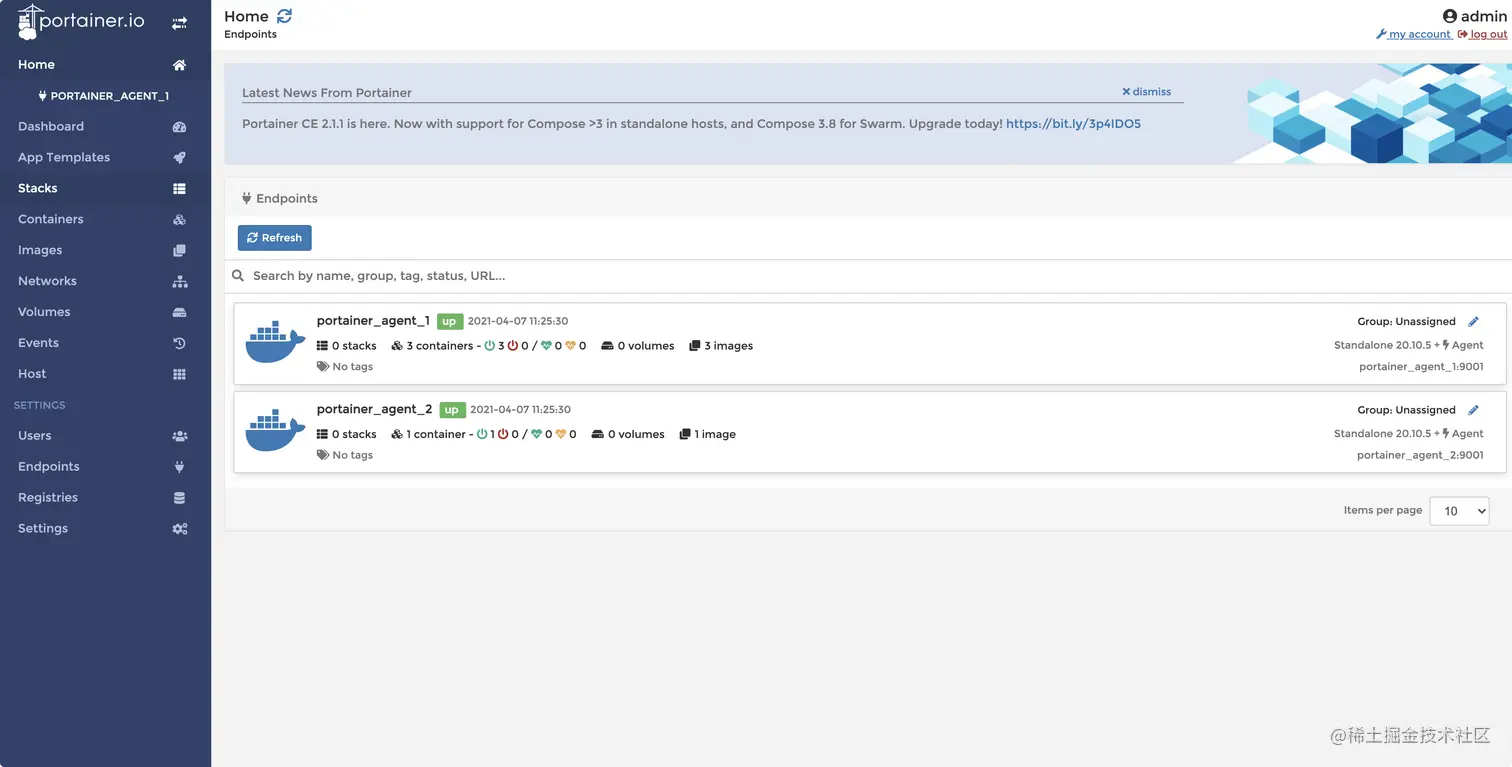Screen dimensions: 1512x767
Task: Click the Users group icon
Action: [179, 437]
